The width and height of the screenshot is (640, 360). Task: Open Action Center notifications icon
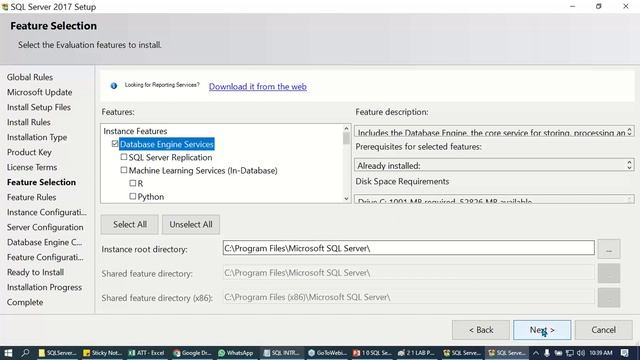click(624, 353)
